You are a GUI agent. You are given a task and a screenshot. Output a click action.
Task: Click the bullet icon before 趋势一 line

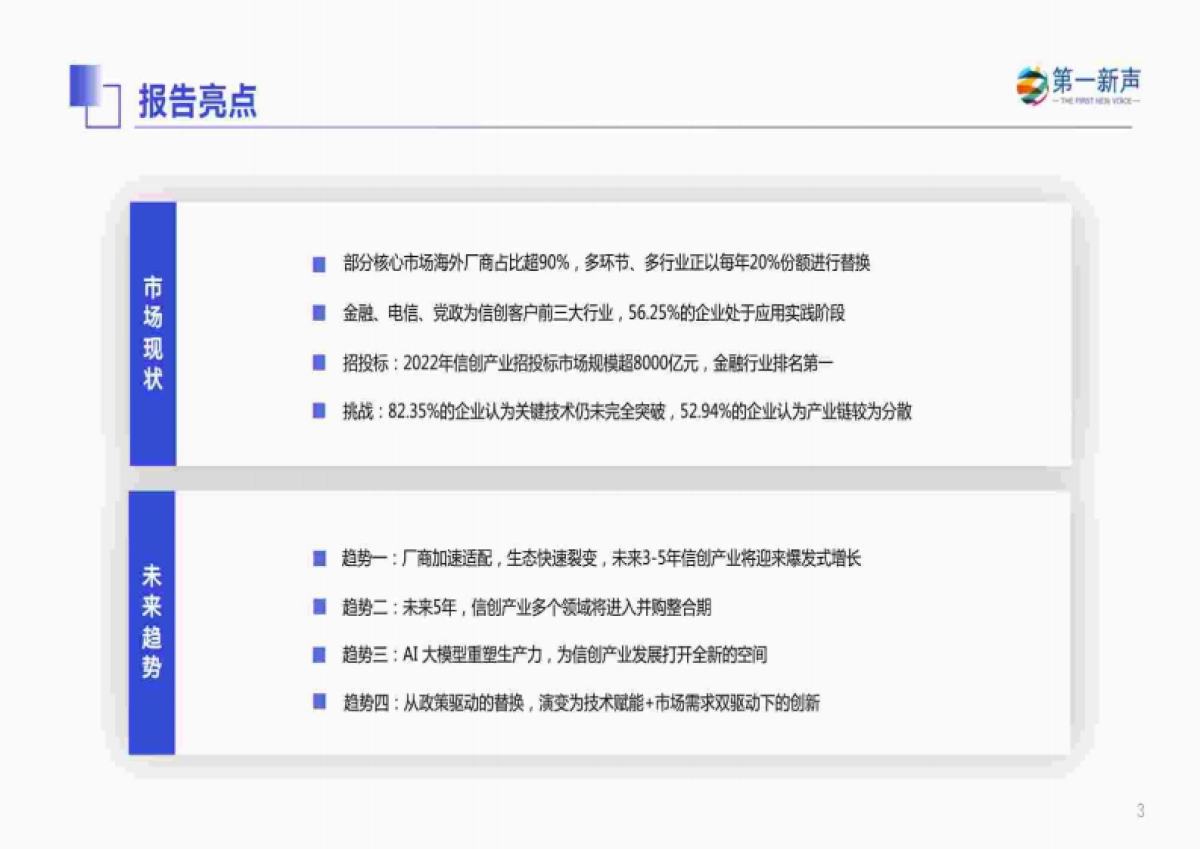click(x=319, y=560)
